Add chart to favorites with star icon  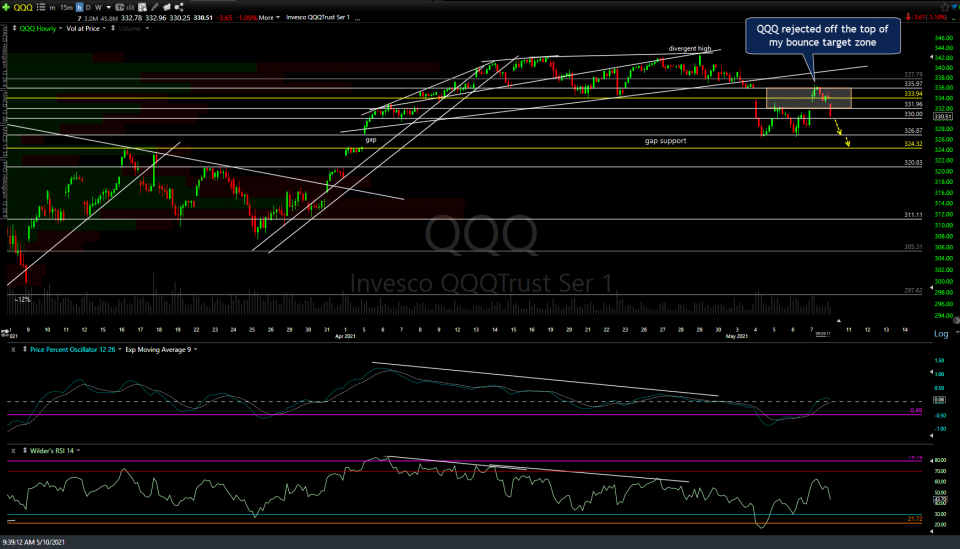[x=945, y=7]
